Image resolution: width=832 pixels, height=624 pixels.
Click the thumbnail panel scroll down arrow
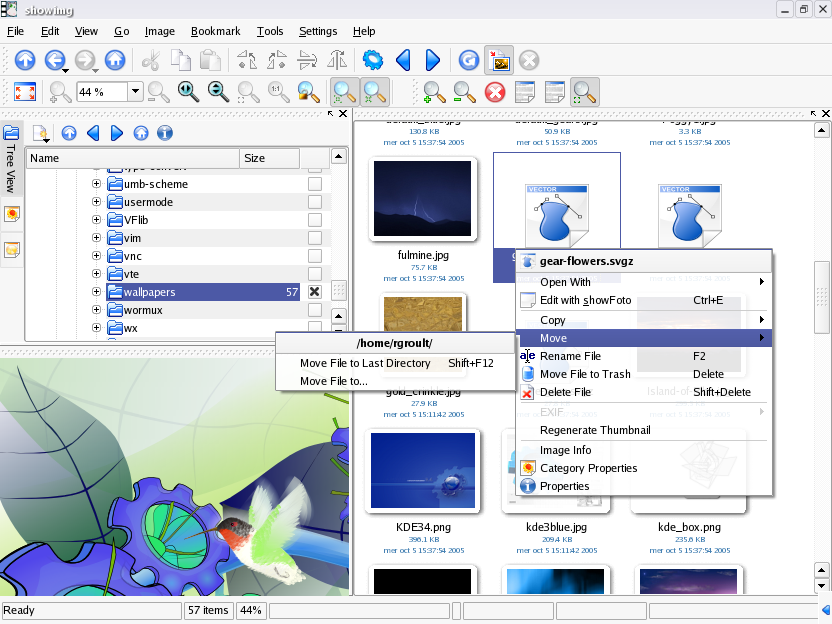[821, 586]
